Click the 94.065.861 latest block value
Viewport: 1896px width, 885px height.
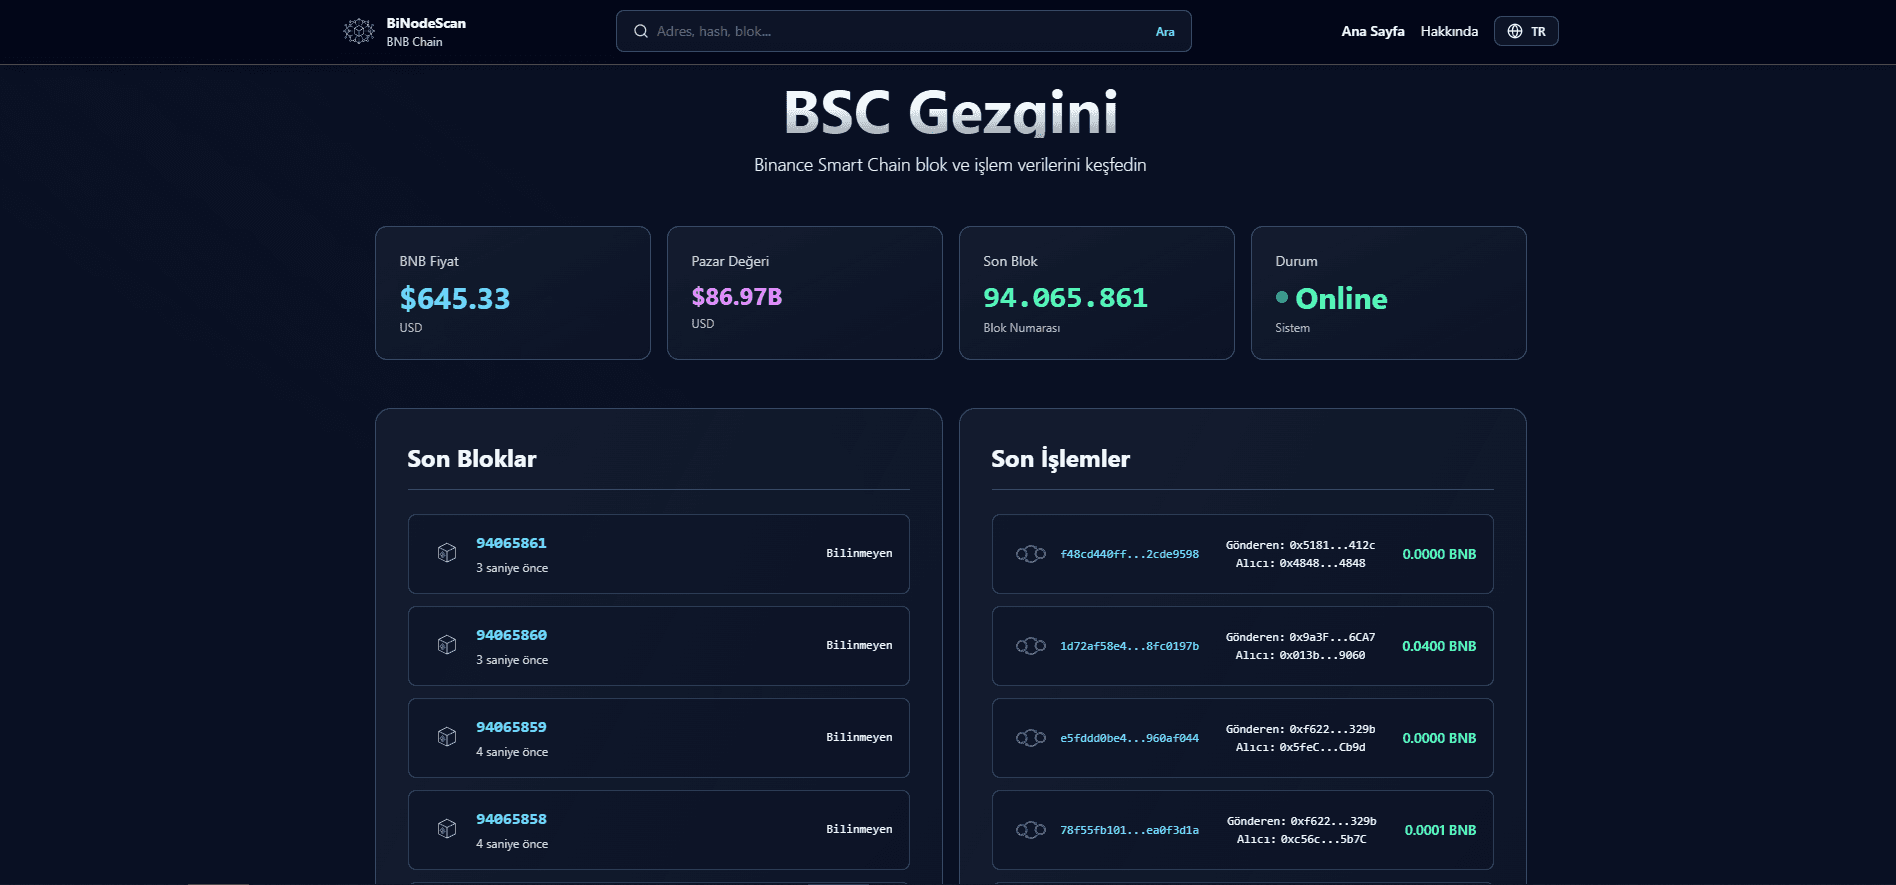pyautogui.click(x=1065, y=298)
